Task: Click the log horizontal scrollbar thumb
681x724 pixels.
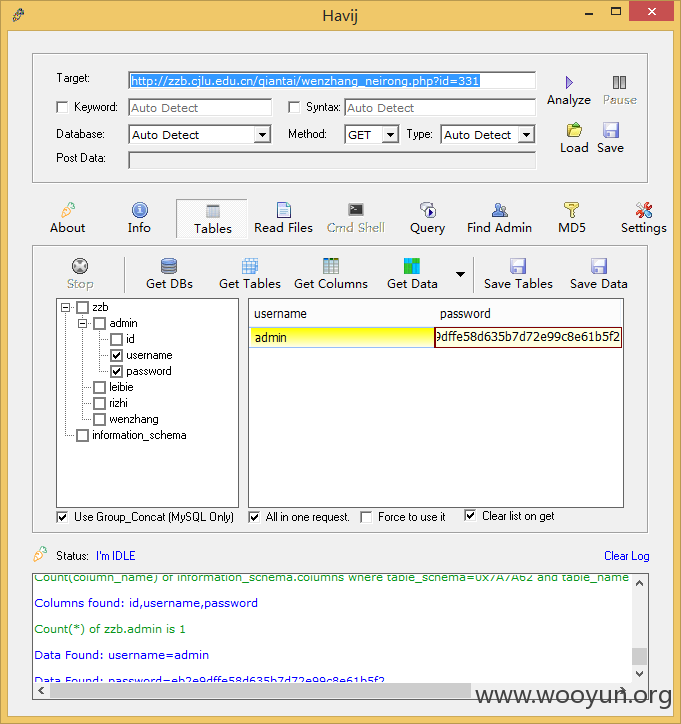Action: [260, 690]
